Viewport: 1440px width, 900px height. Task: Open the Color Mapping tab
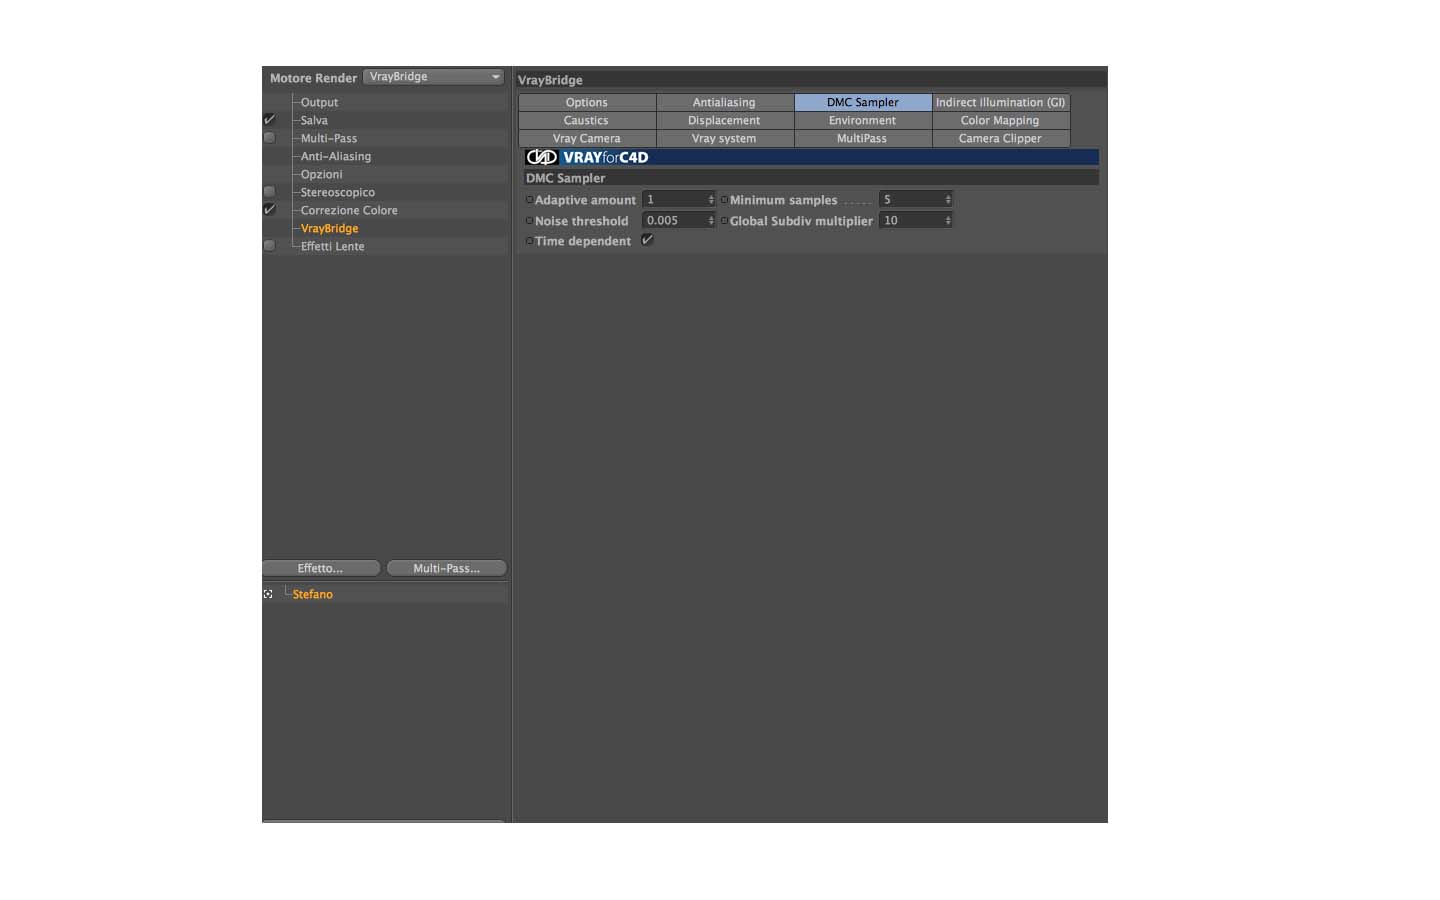(x=1001, y=120)
